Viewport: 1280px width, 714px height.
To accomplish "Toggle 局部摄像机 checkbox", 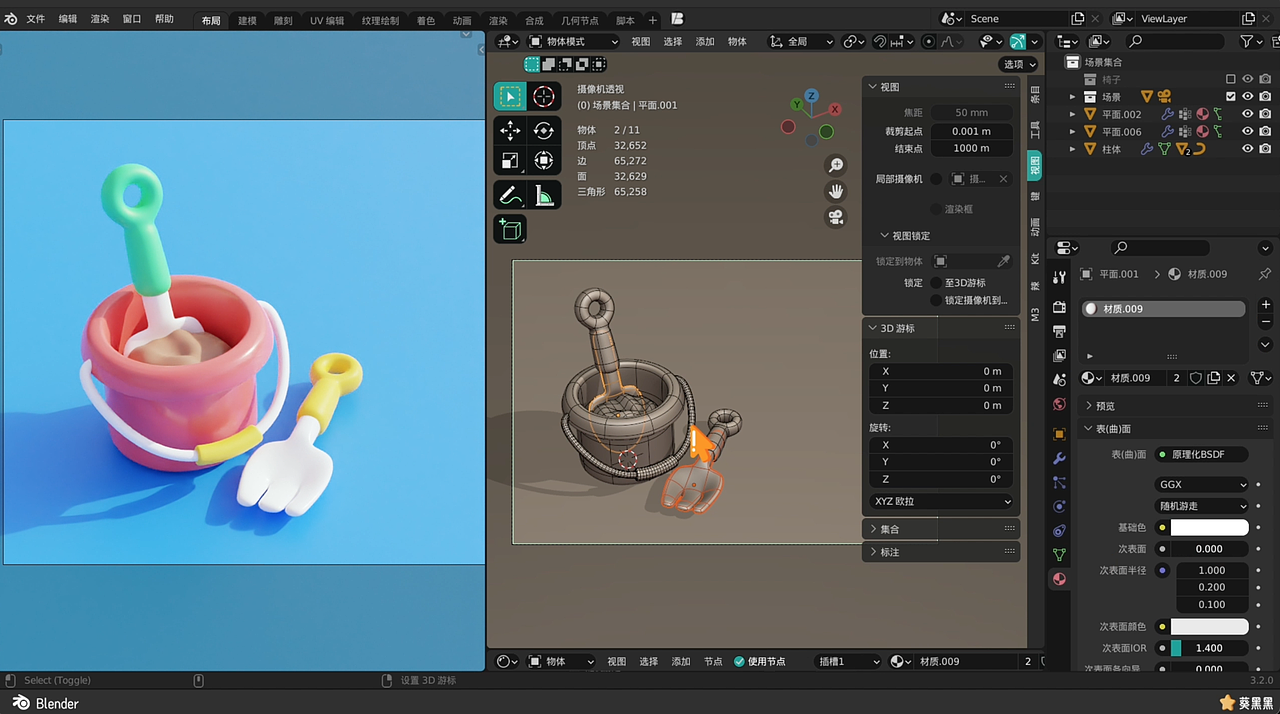I will (x=936, y=179).
